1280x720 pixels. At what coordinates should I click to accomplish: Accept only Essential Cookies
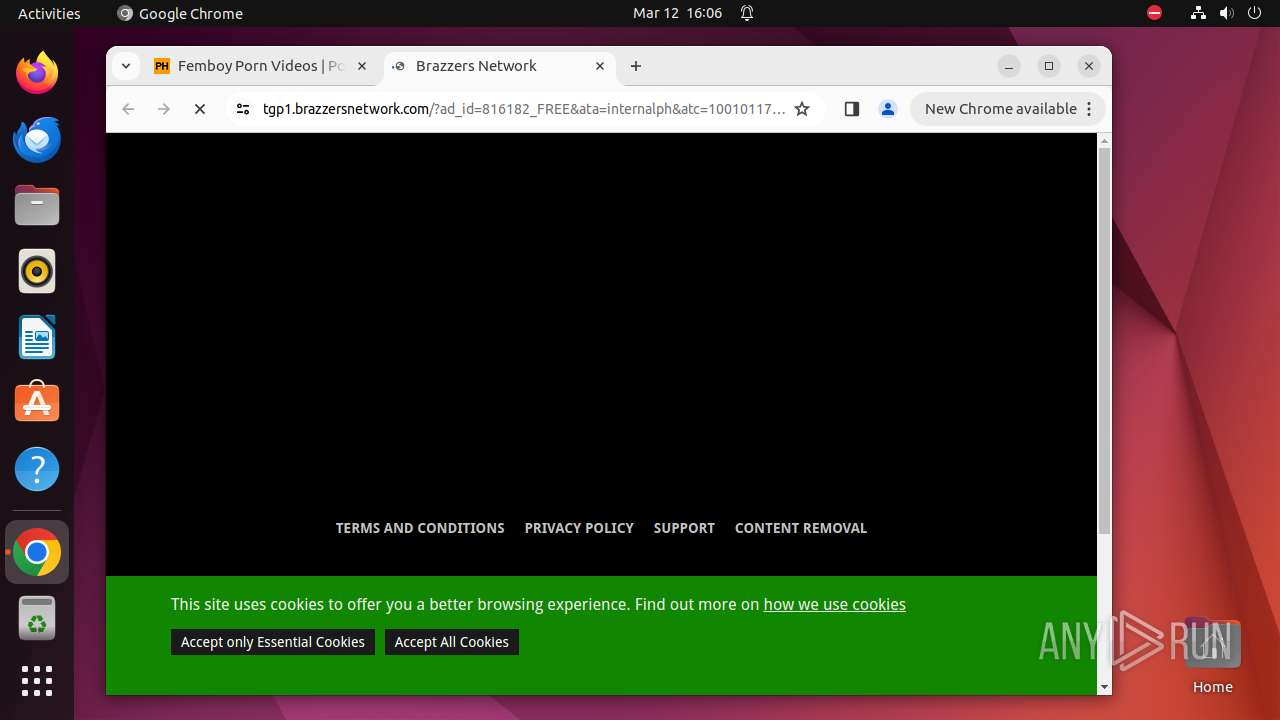[273, 642]
